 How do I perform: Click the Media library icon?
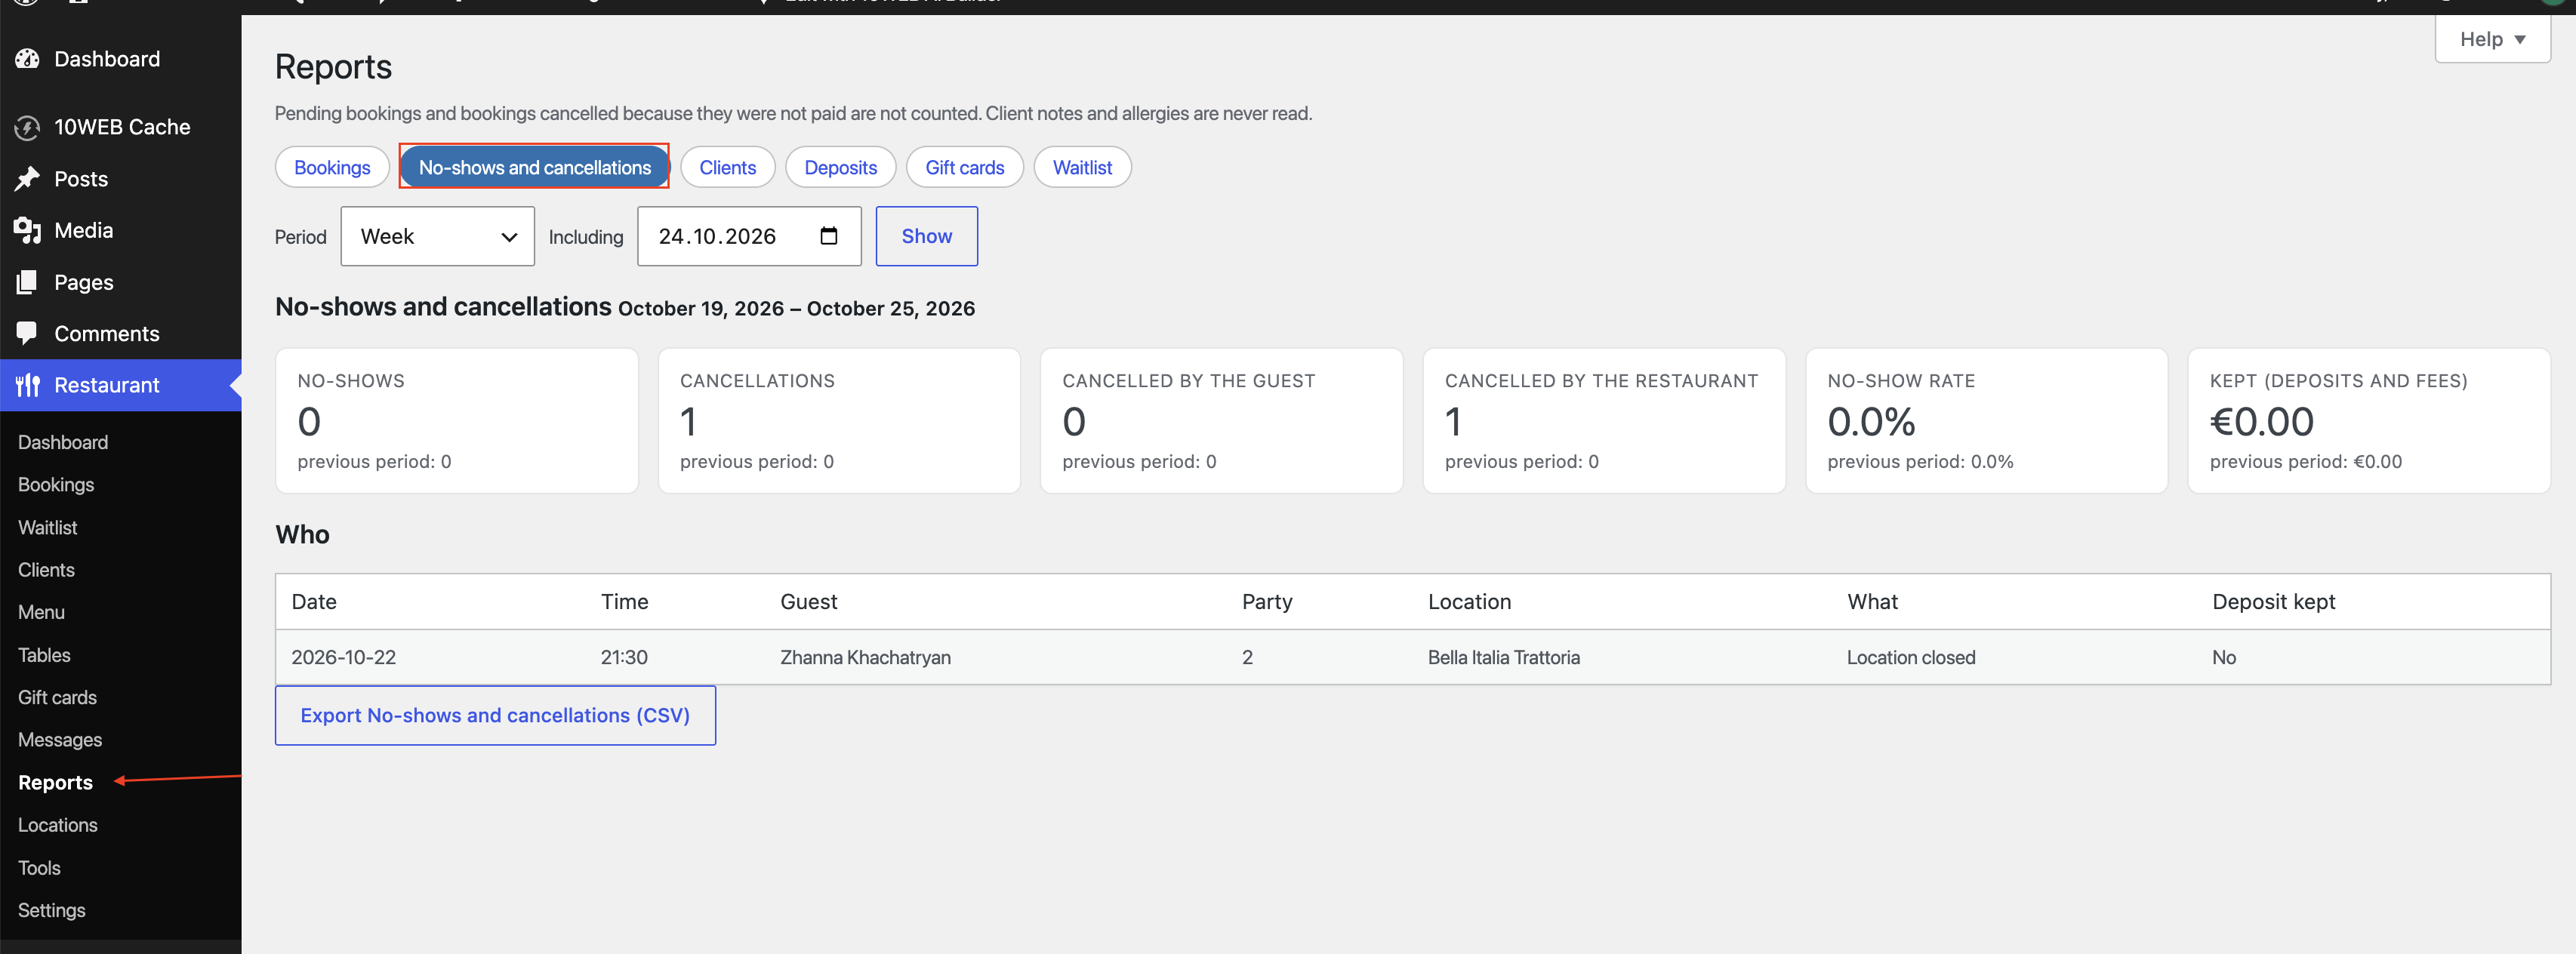(27, 231)
